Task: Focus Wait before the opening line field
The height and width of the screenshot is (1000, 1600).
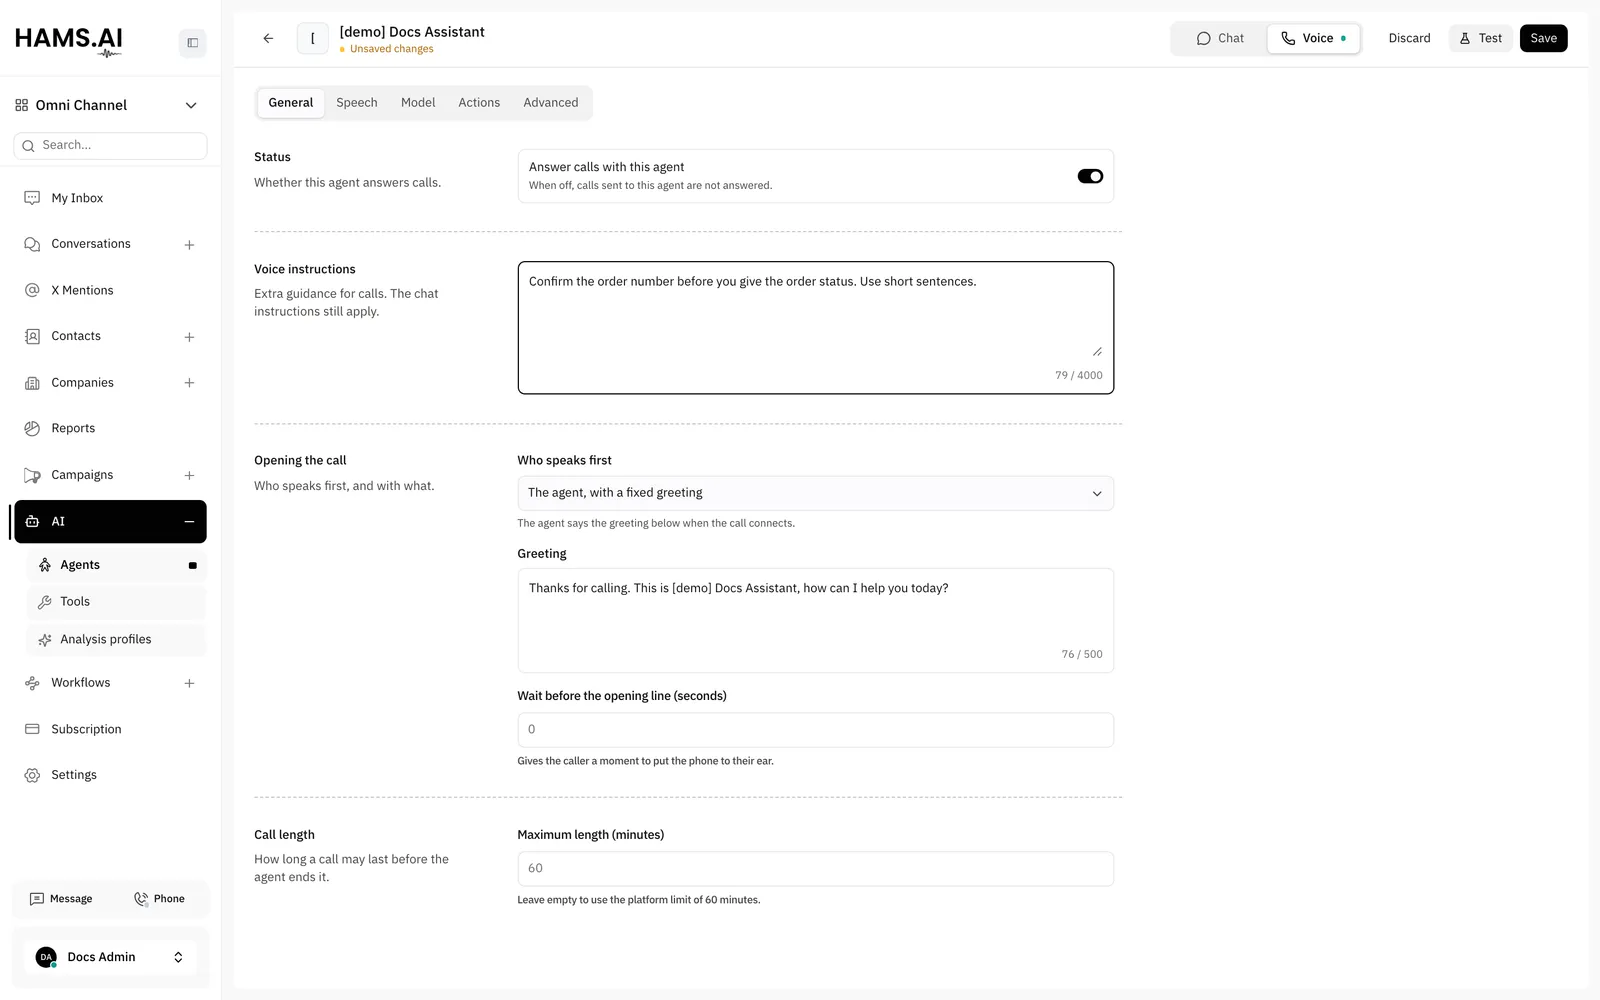Action: [815, 730]
